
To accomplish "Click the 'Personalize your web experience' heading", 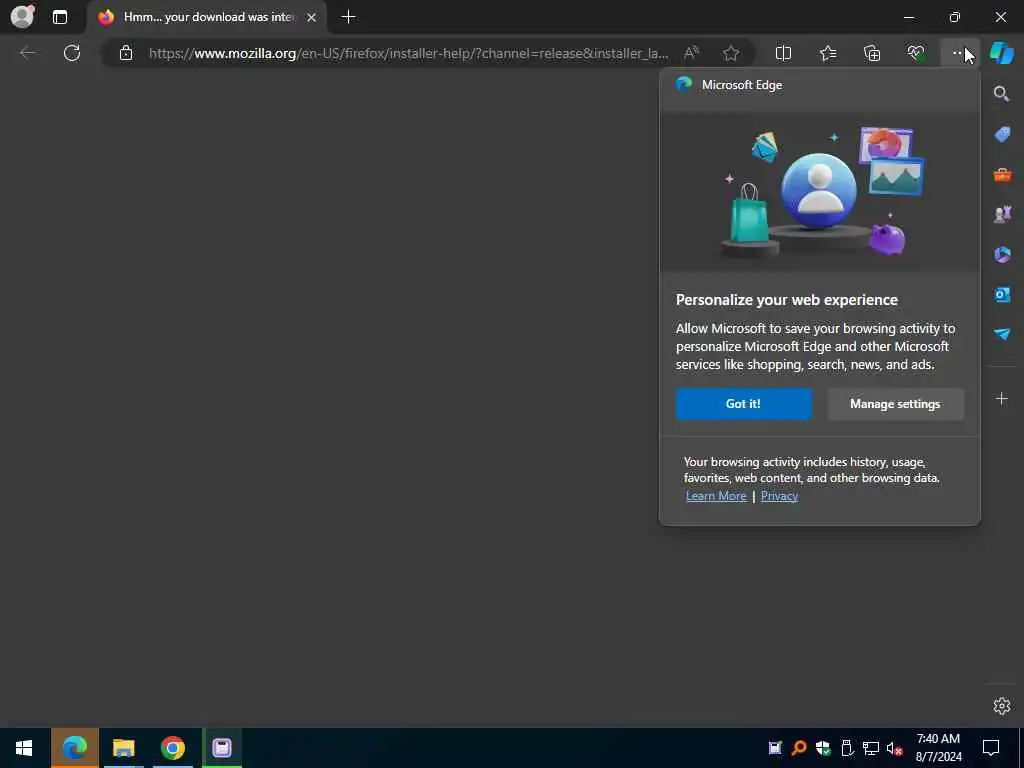I will click(x=787, y=300).
